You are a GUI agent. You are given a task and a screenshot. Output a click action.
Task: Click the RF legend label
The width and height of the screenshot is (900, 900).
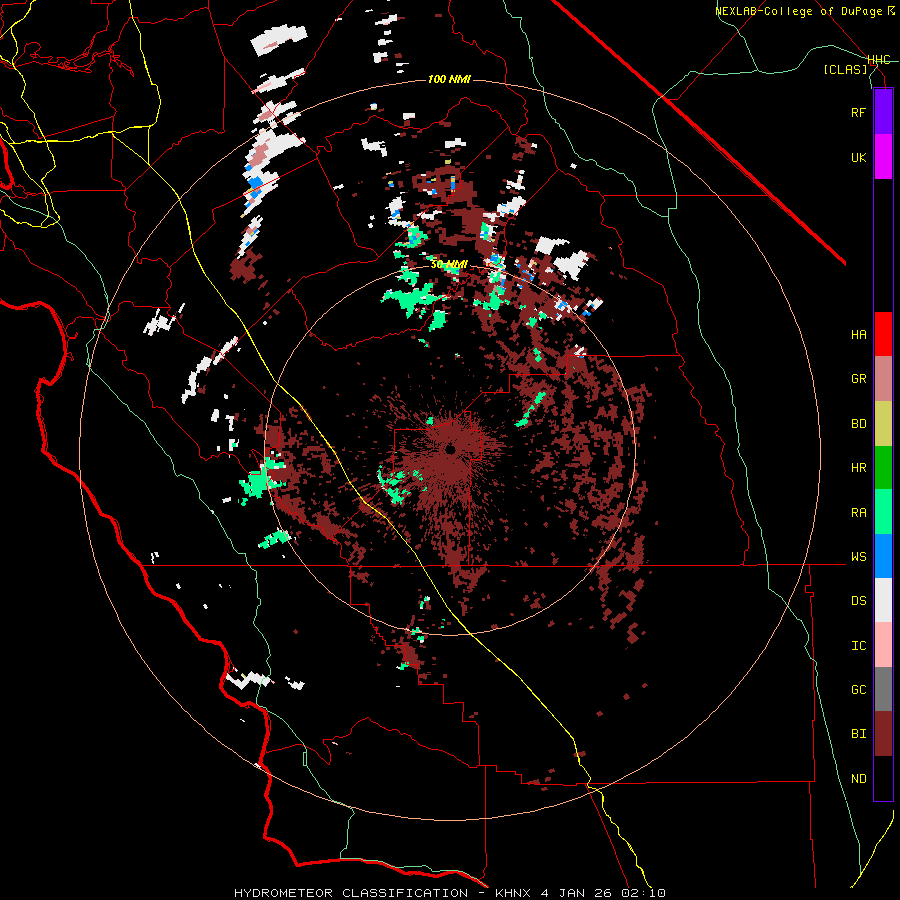point(858,112)
